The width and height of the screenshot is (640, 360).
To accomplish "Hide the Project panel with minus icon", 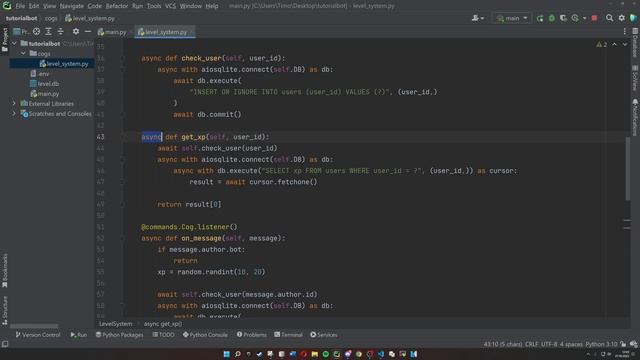I will point(88,31).
